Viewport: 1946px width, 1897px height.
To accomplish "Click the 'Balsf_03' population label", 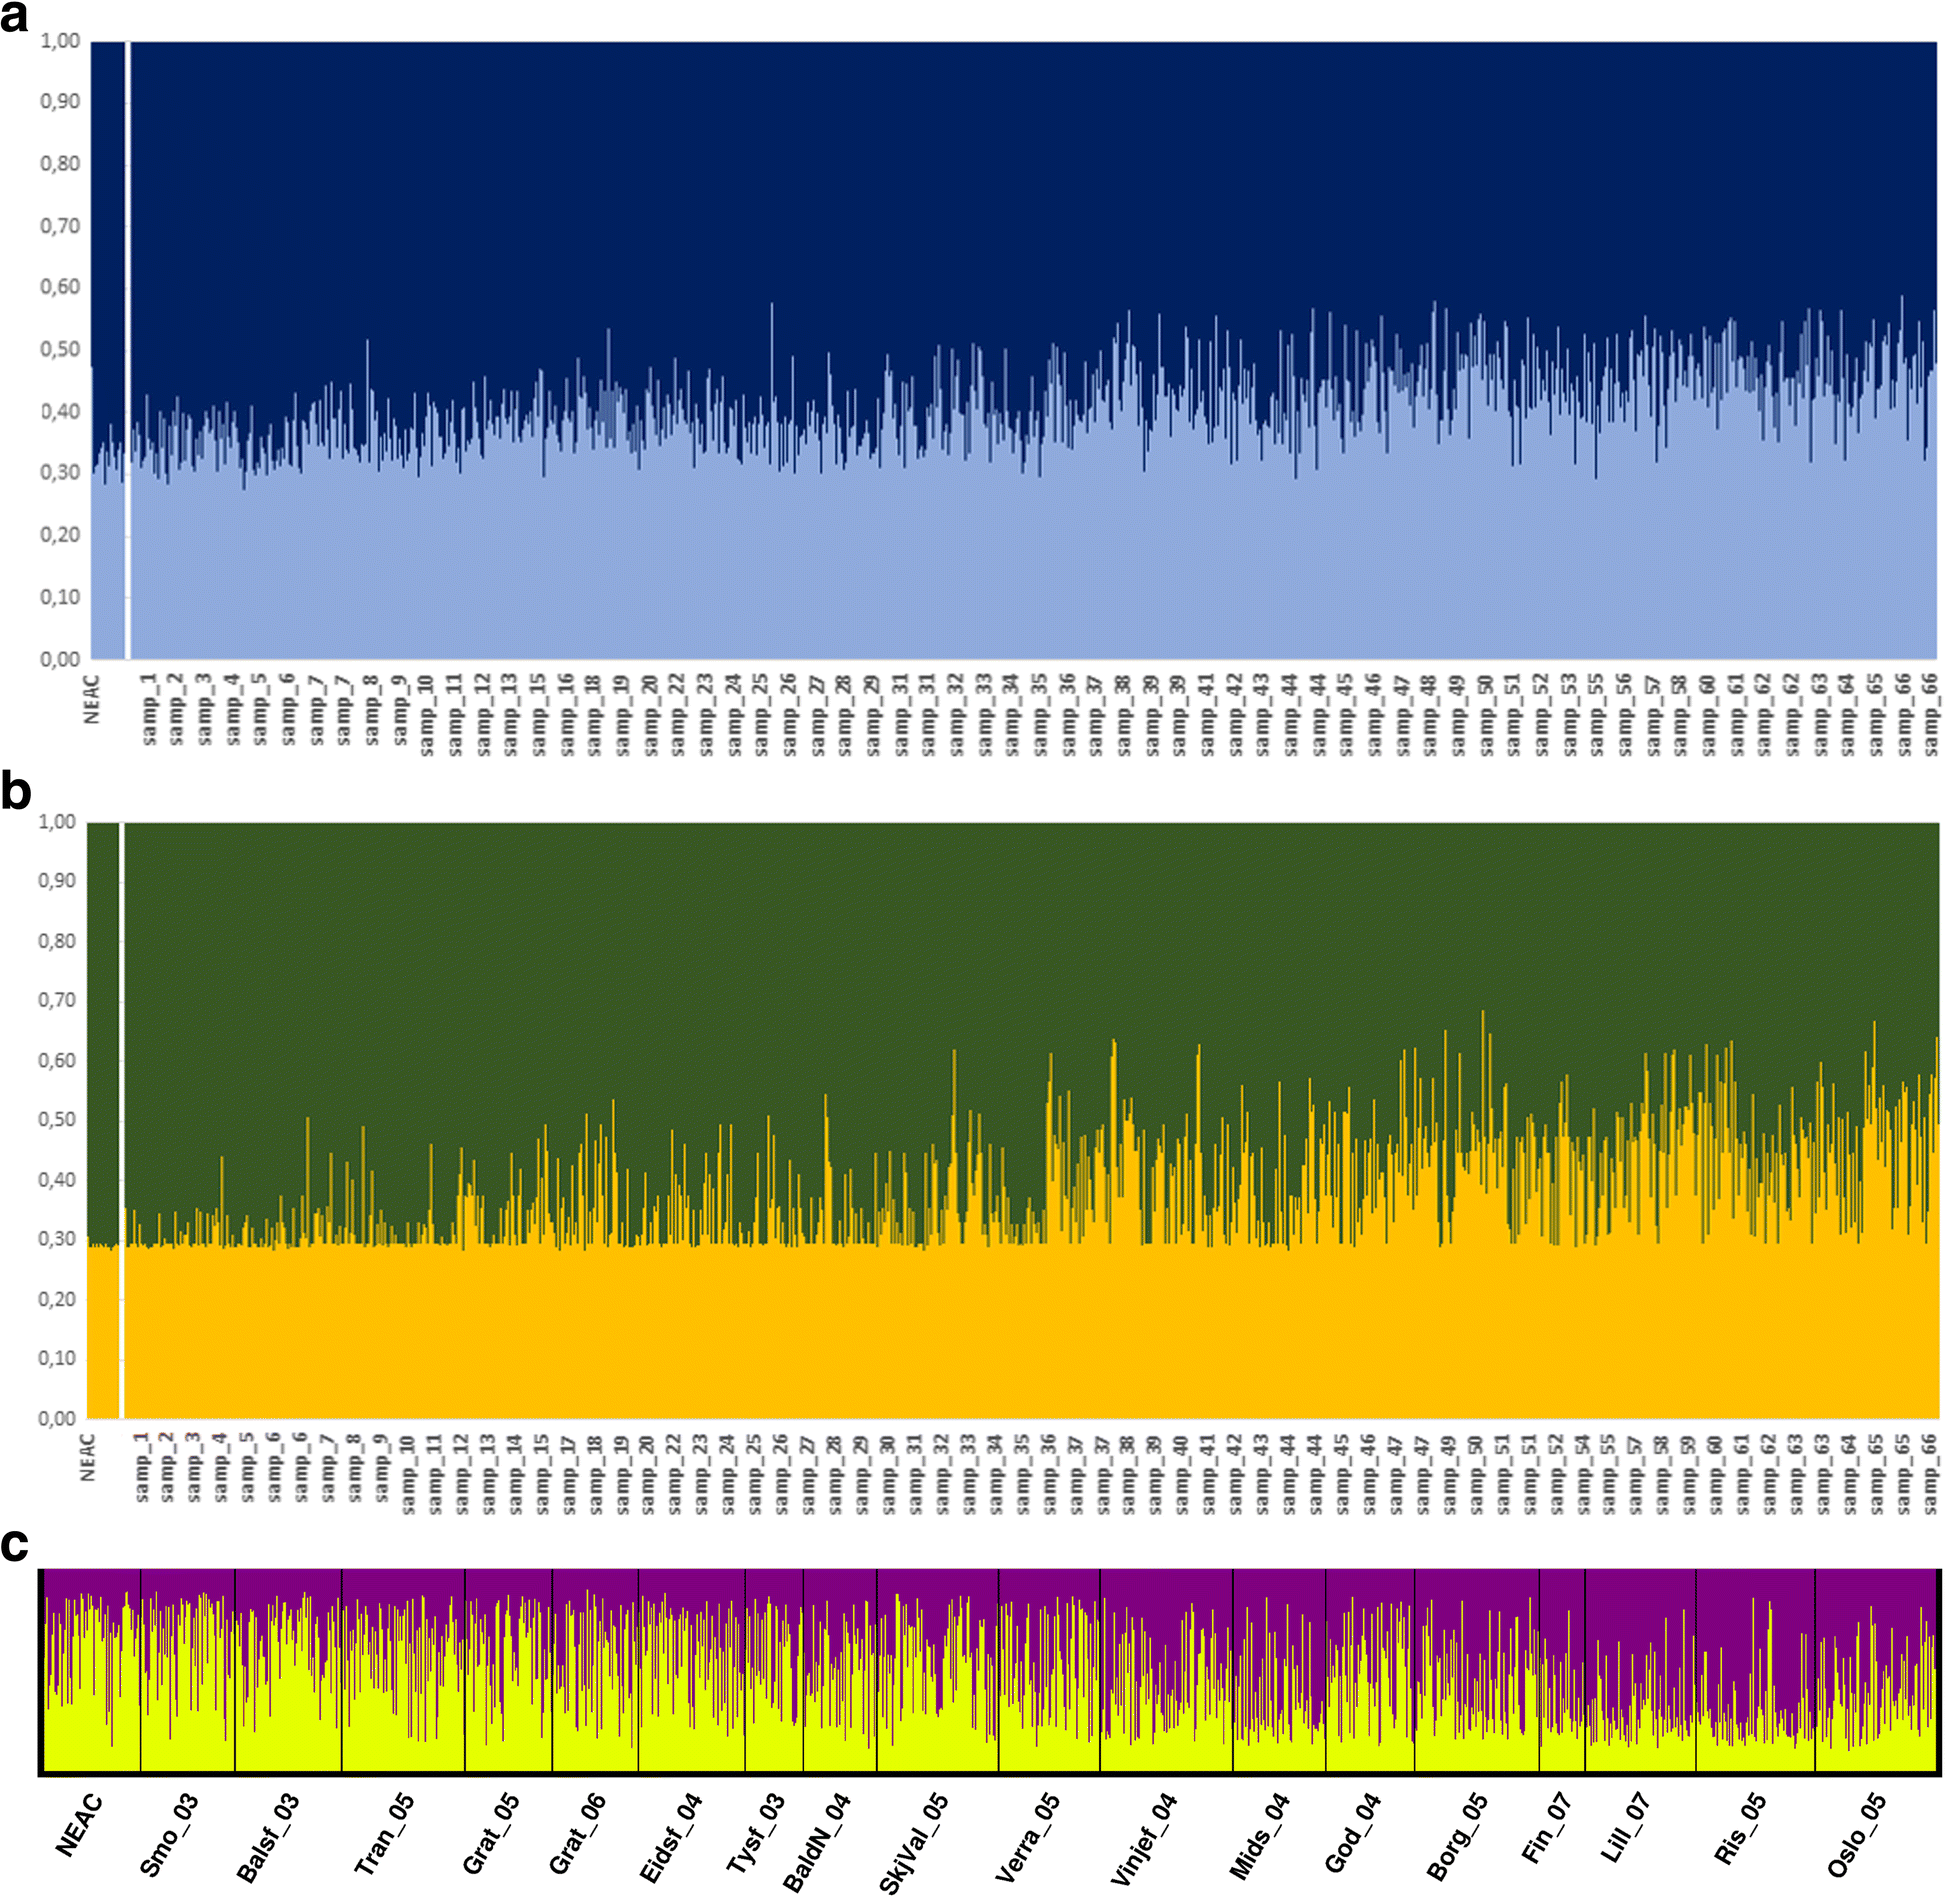I will [x=268, y=1838].
